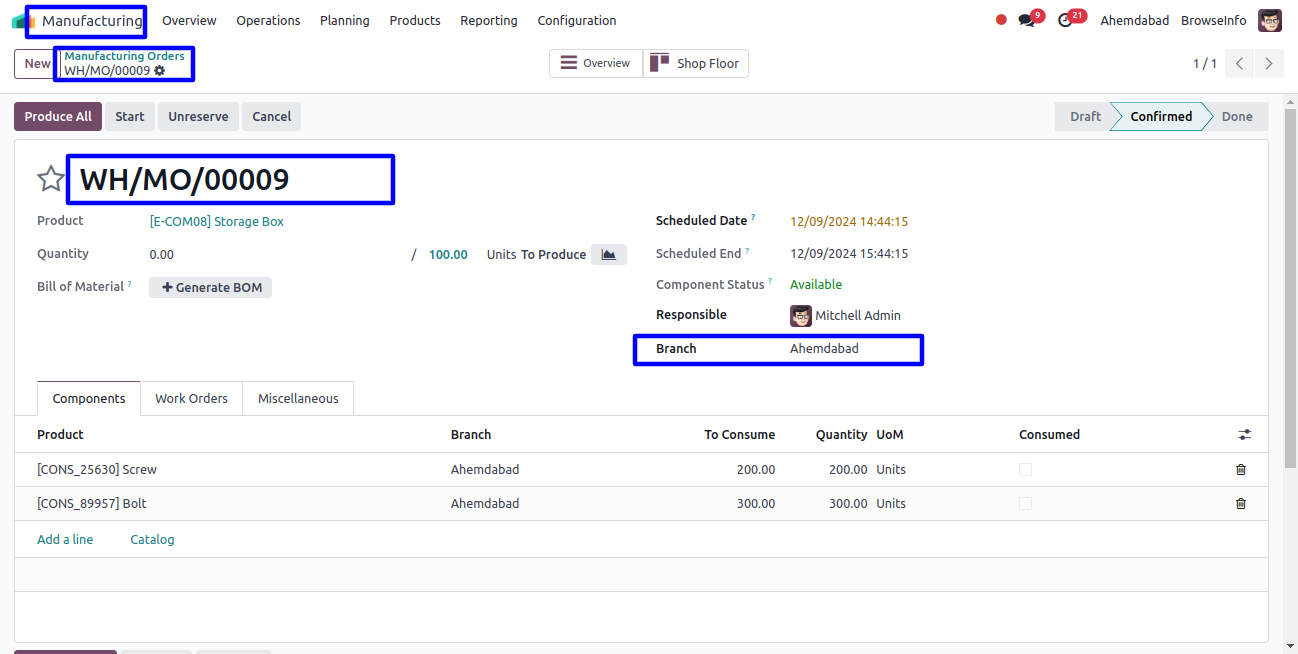This screenshot has width=1298, height=654.
Task: Check the Consumed box for Bolt
Action: click(1025, 504)
